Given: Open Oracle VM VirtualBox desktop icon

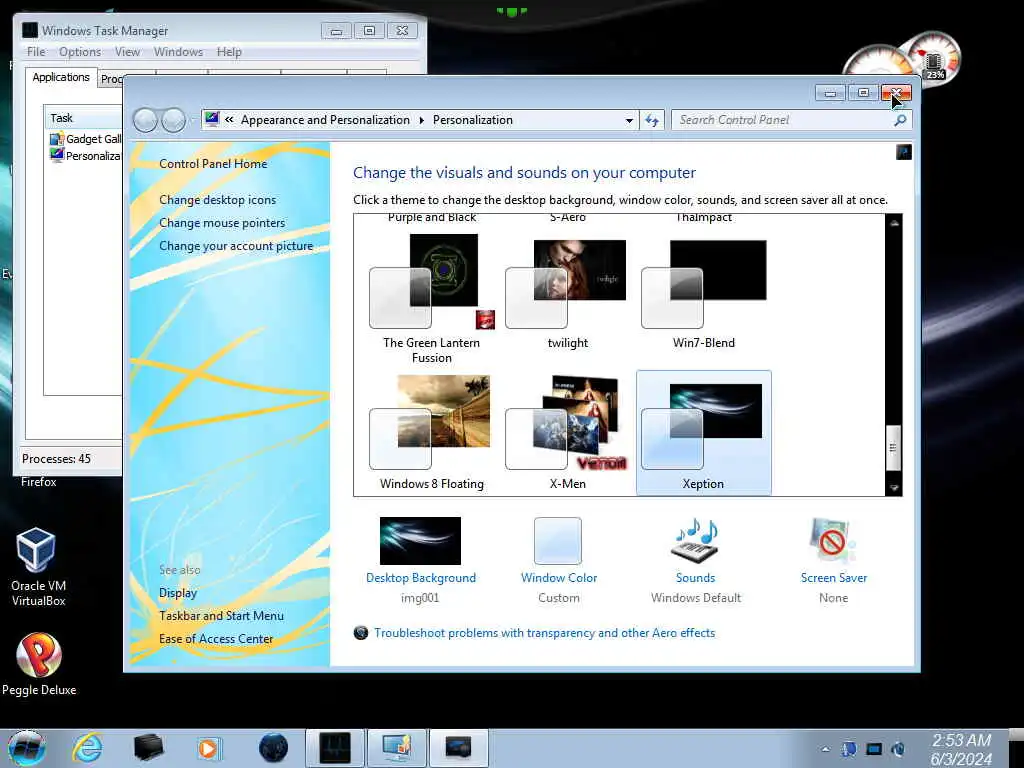Looking at the screenshot, I should [x=37, y=567].
